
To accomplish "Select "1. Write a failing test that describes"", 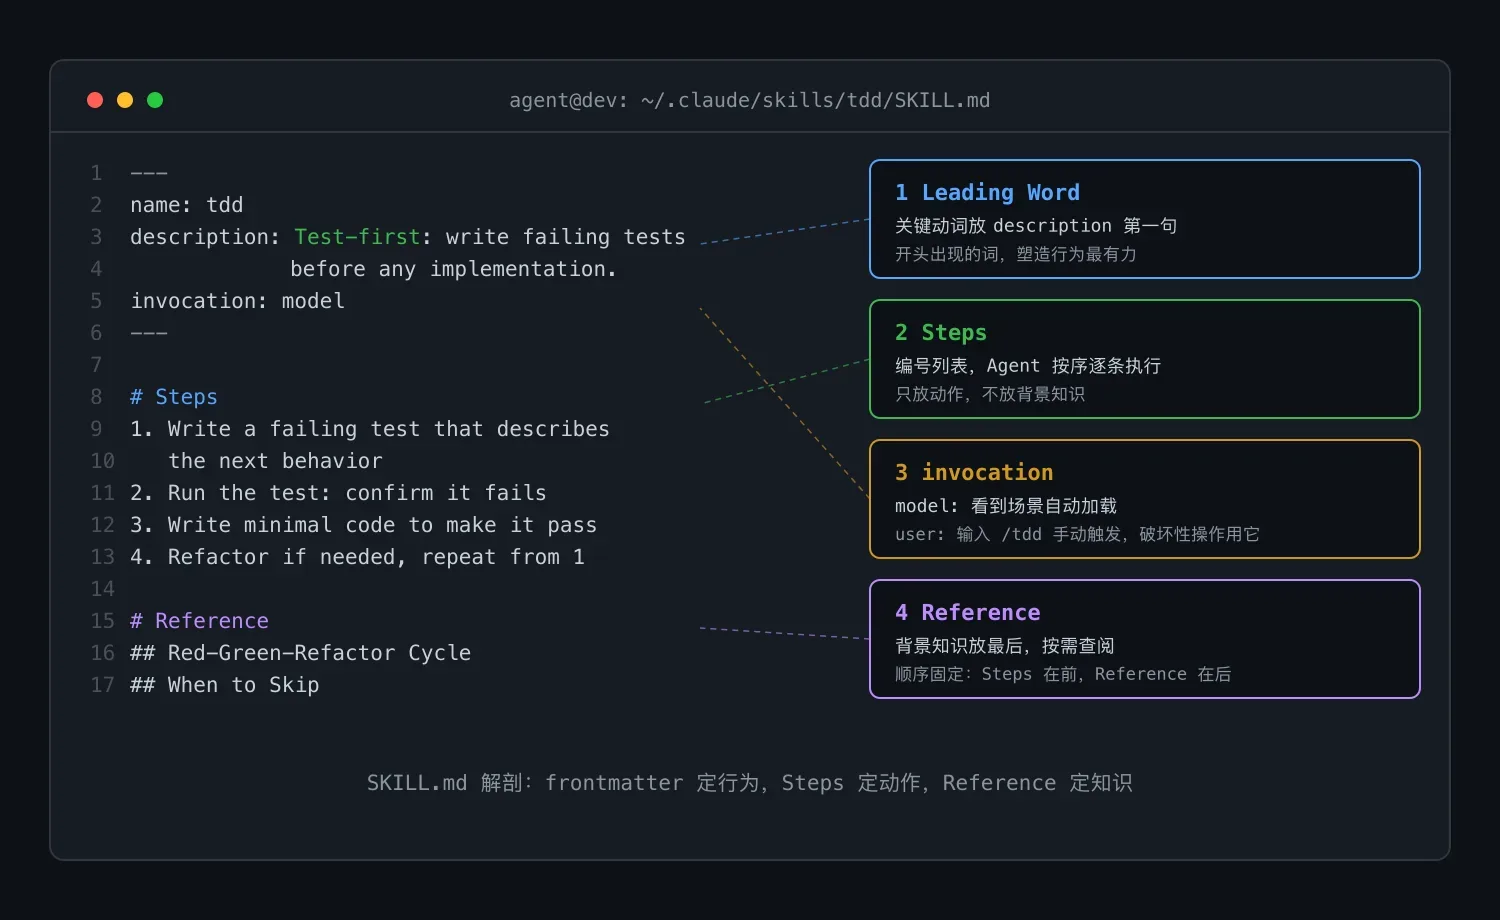I will [x=370, y=429].
